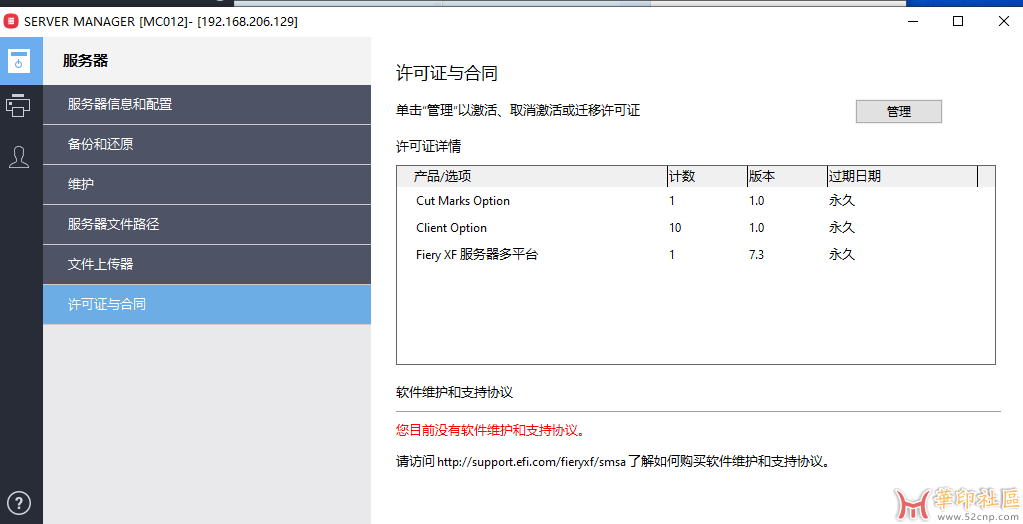Click the 服务器 panel heading
Viewport: 1023px width, 524px height.
coord(85,61)
